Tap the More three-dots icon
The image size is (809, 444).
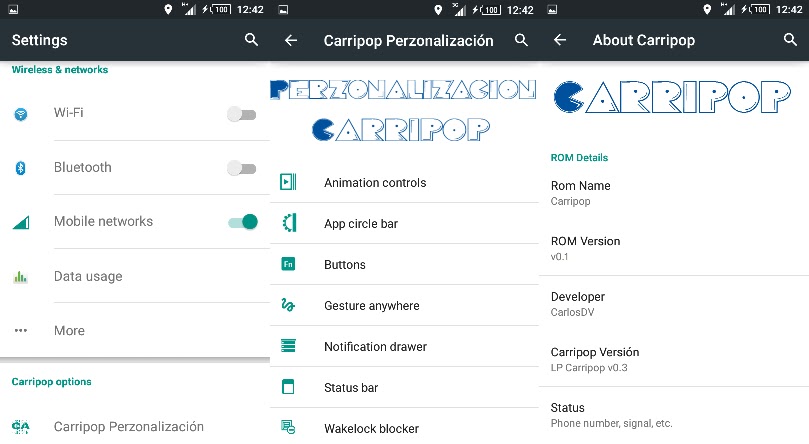click(x=21, y=331)
